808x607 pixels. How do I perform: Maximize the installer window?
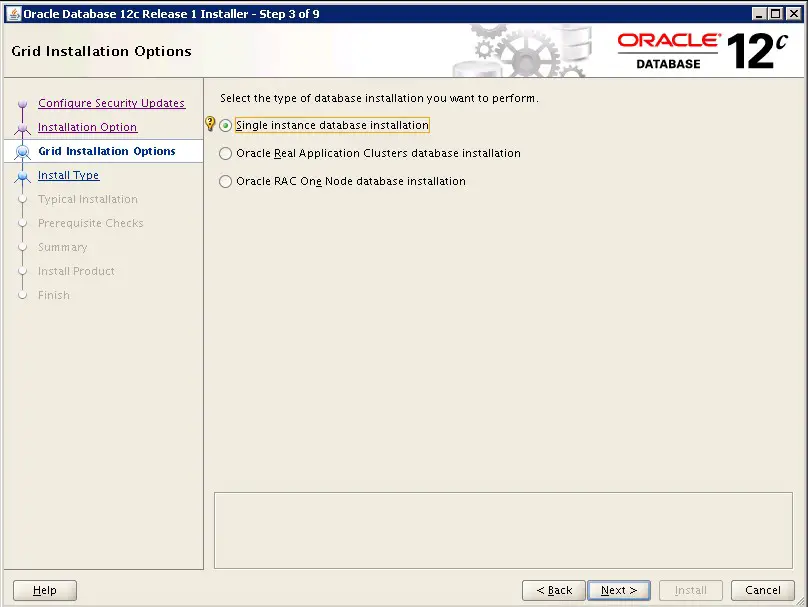coord(776,14)
